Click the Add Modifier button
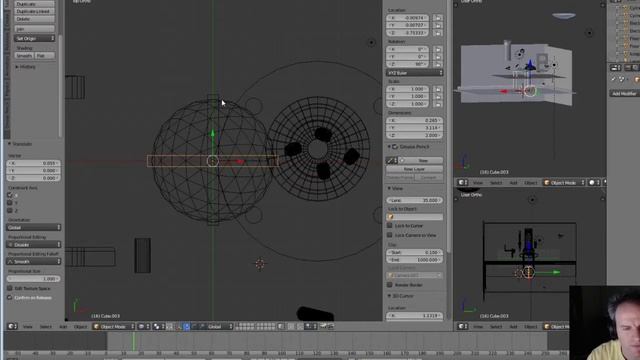 point(623,93)
